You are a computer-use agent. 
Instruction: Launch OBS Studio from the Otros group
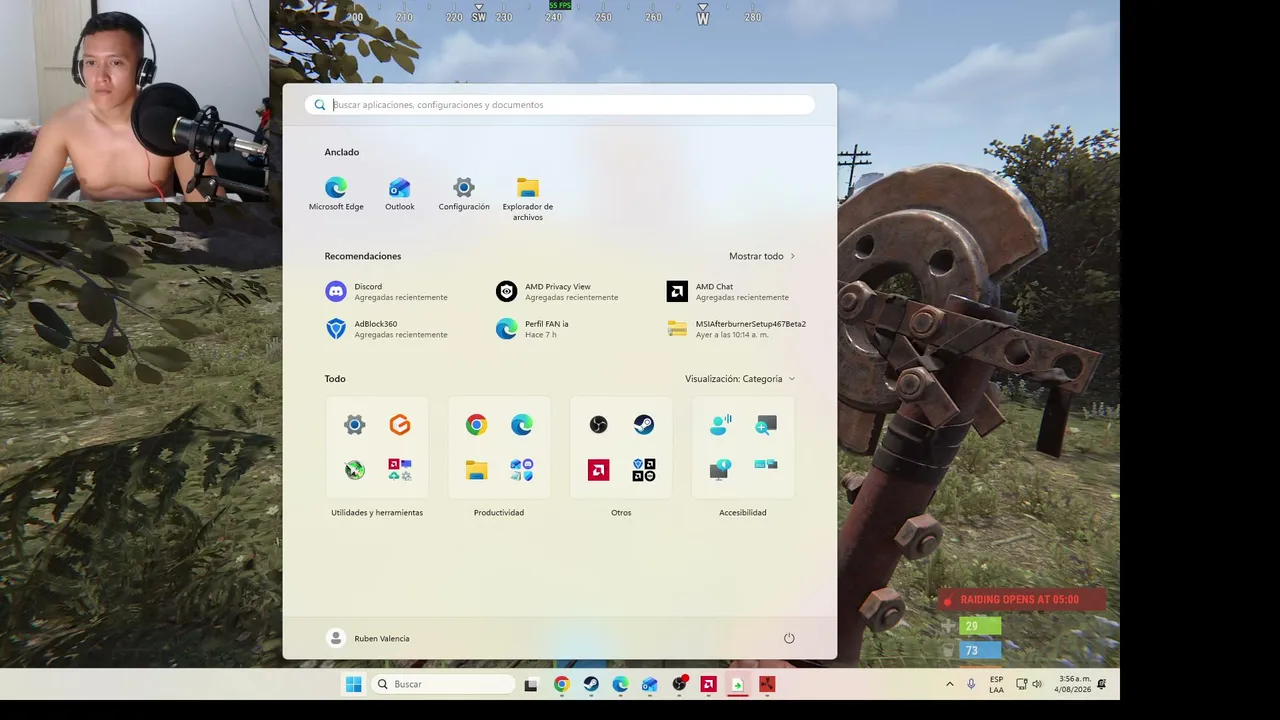click(x=599, y=425)
